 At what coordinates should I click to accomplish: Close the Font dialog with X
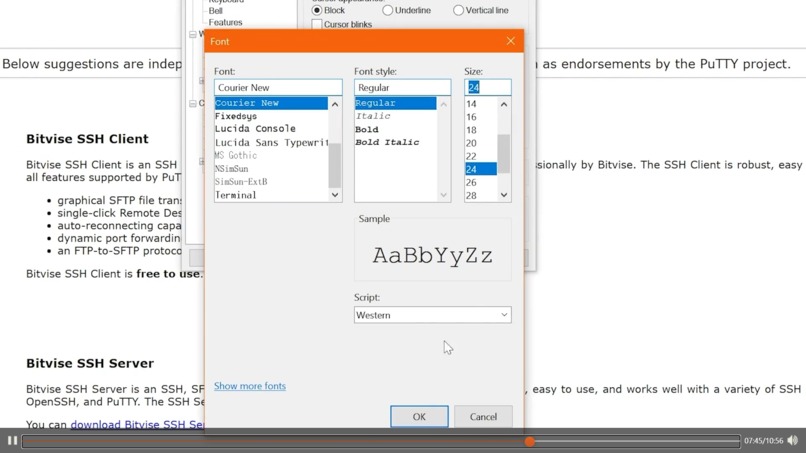pos(510,41)
